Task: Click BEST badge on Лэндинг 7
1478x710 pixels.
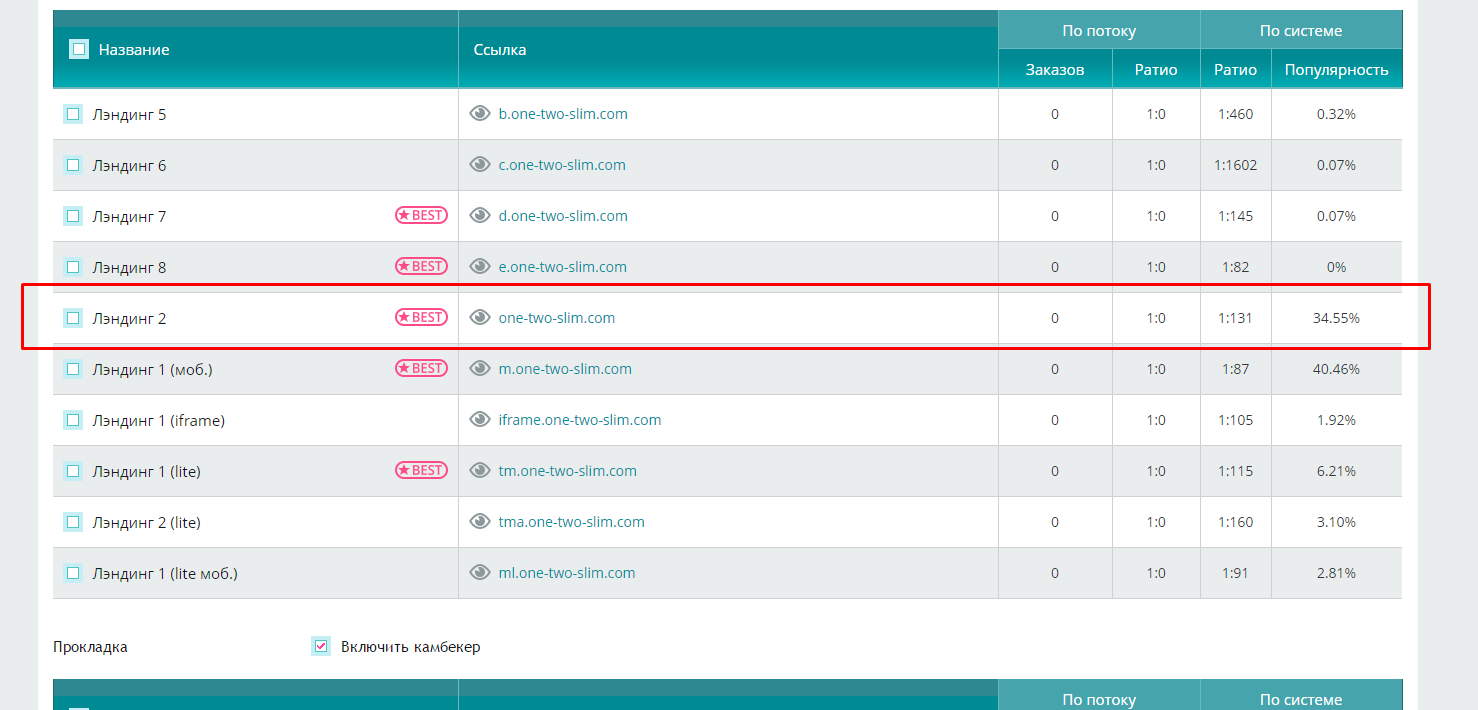Action: pyautogui.click(x=421, y=215)
